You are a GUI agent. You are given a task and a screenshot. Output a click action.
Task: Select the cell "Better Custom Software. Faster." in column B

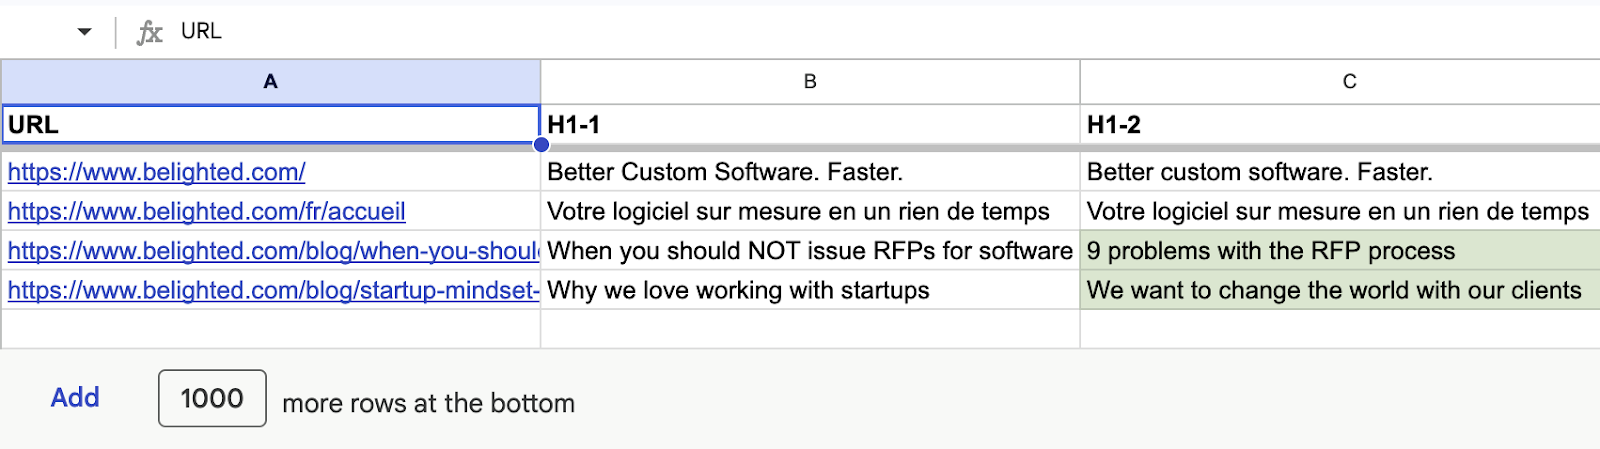pyautogui.click(x=810, y=172)
